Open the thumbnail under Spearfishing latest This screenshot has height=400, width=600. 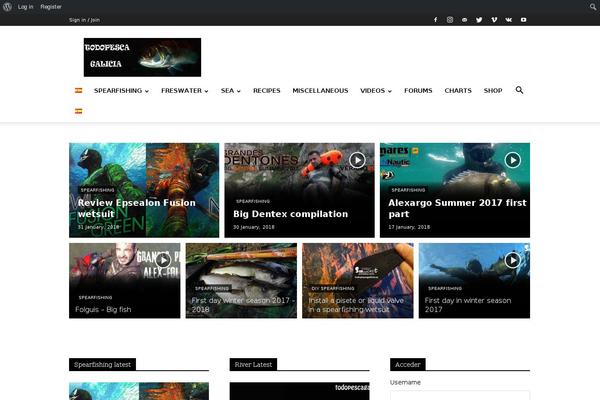tap(139, 391)
